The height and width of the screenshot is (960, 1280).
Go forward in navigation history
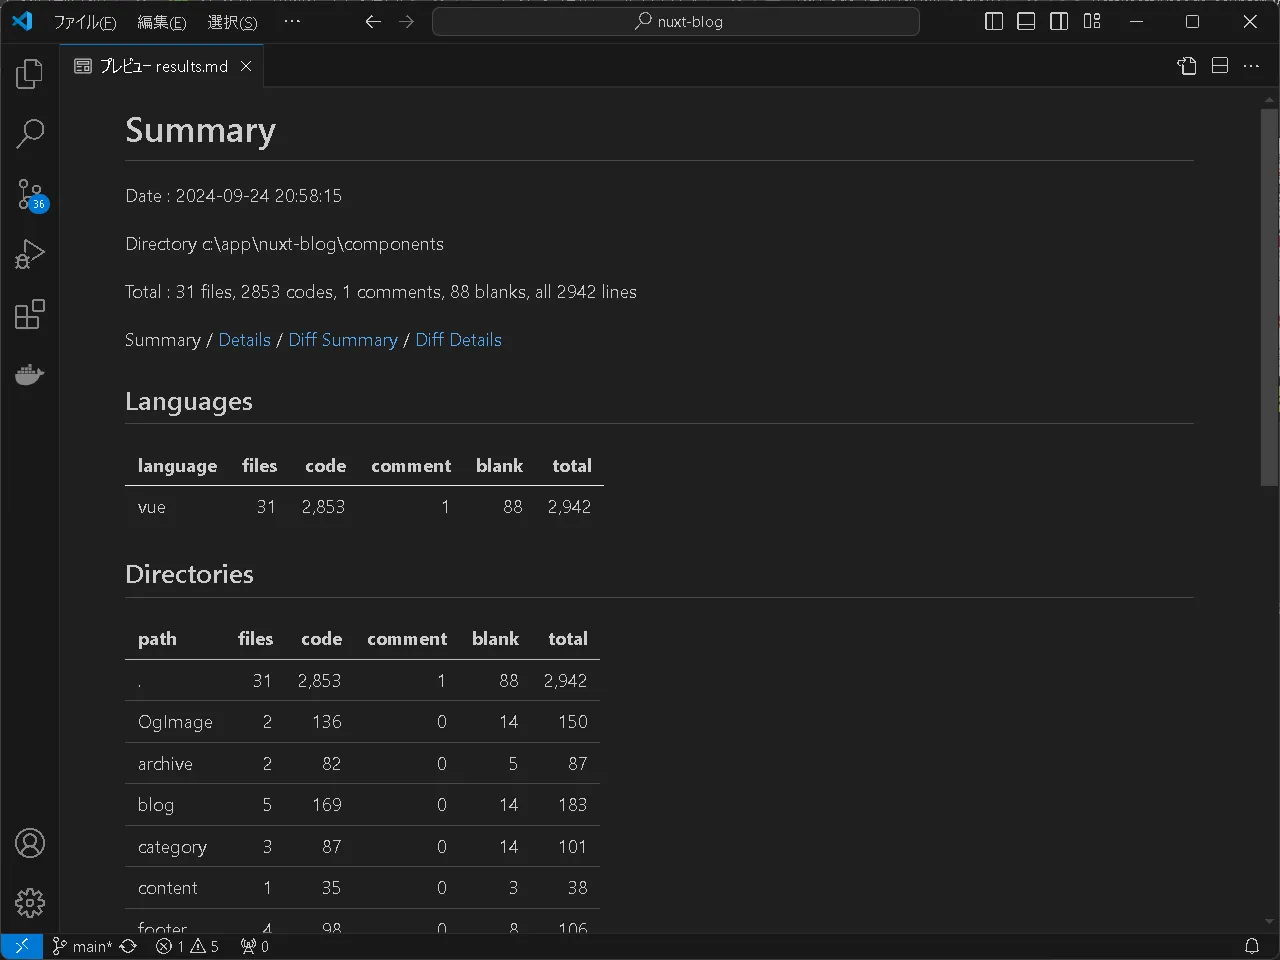point(406,21)
